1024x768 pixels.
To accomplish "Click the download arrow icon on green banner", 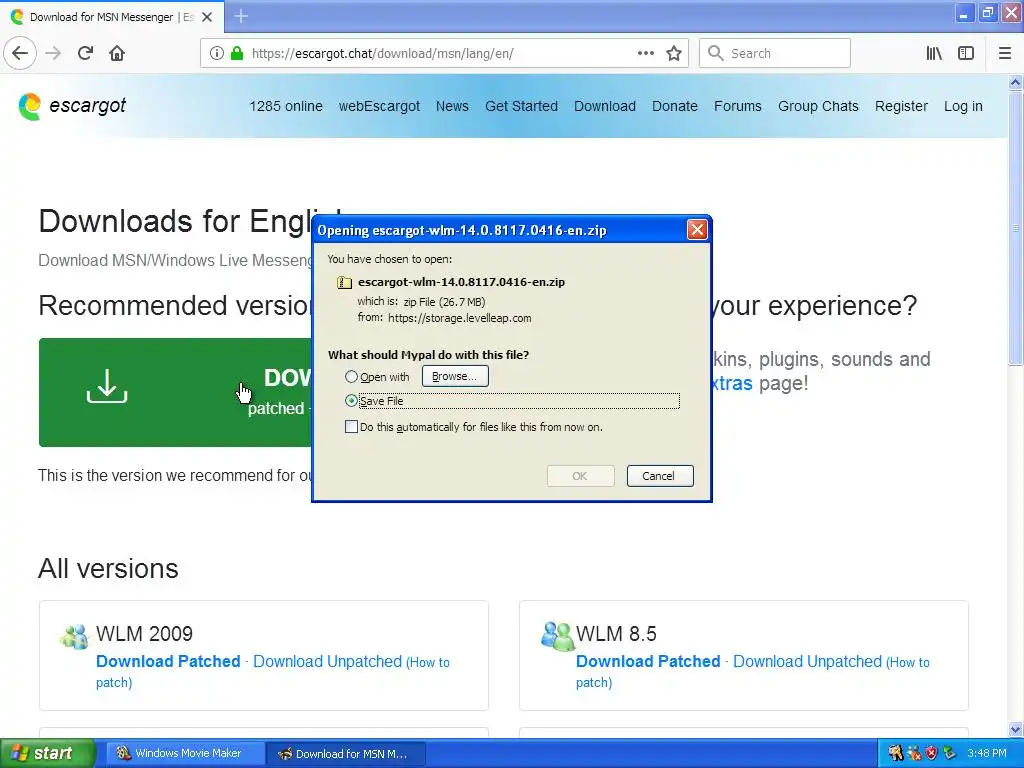I will pyautogui.click(x=107, y=386).
